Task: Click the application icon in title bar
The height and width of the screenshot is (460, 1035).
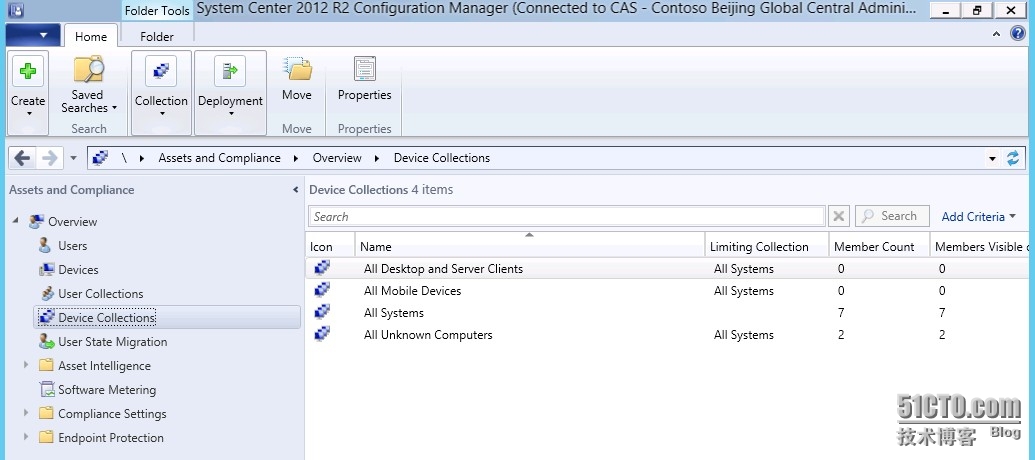Action: click(x=17, y=11)
